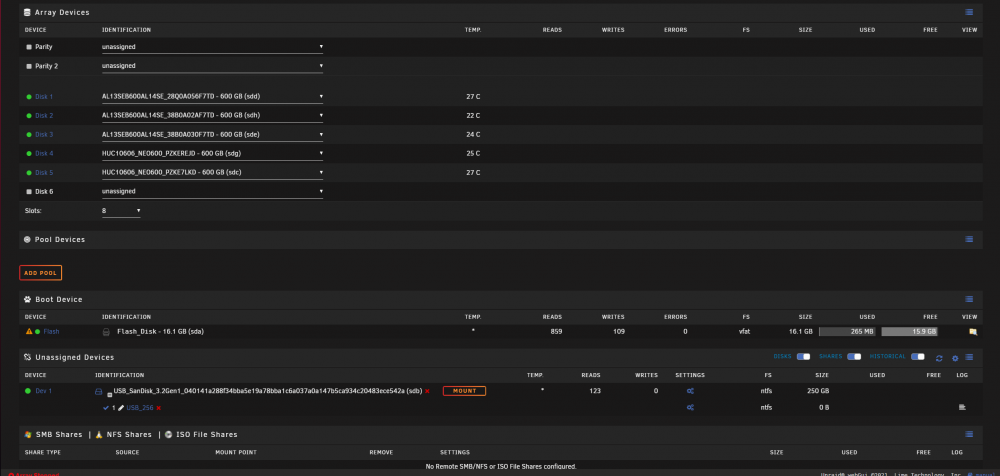
Task: Click the MOUNT button
Action: 464,390
